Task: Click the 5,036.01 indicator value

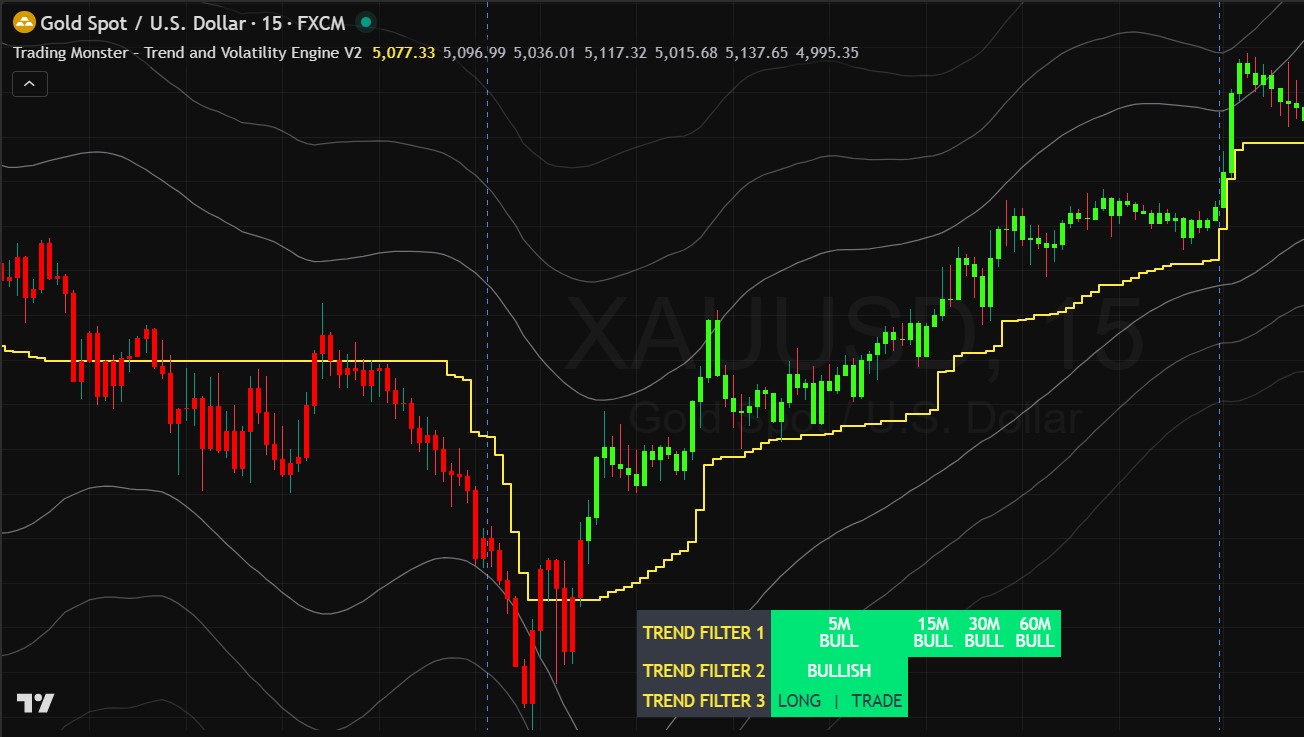Action: [x=545, y=52]
